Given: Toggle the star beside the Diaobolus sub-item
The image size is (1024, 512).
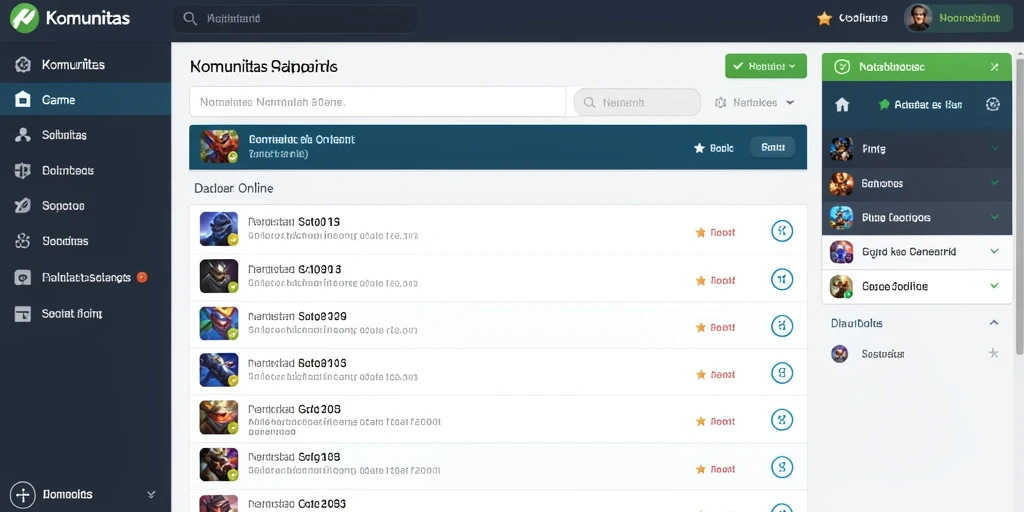Looking at the screenshot, I should (993, 353).
